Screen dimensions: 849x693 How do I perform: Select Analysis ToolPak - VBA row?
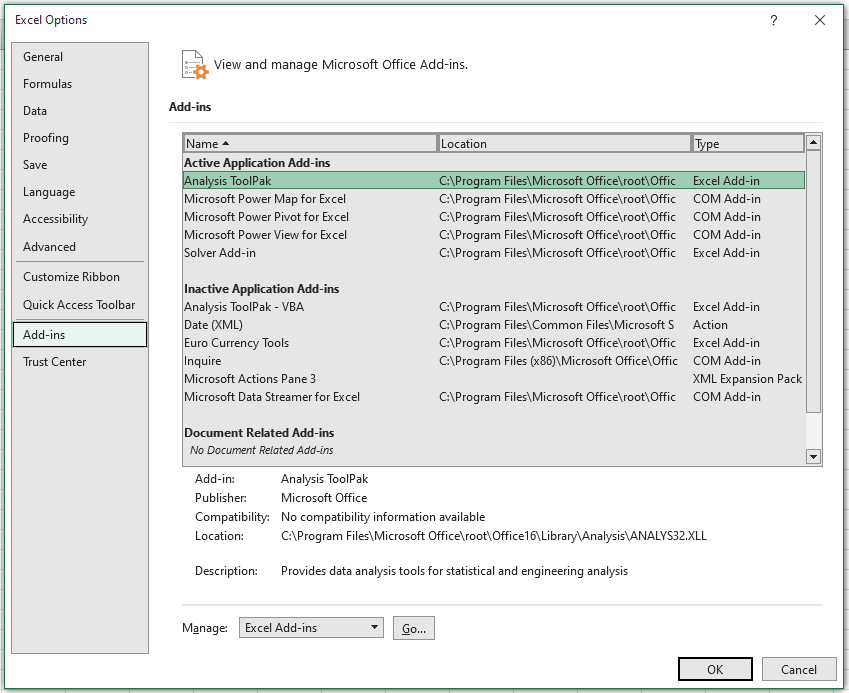[x=494, y=307]
